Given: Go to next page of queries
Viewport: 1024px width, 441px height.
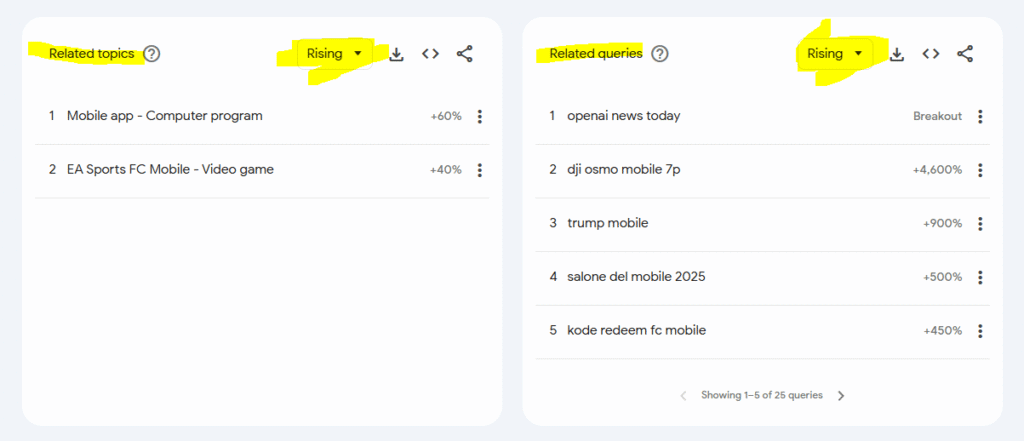Looking at the screenshot, I should click(x=841, y=395).
